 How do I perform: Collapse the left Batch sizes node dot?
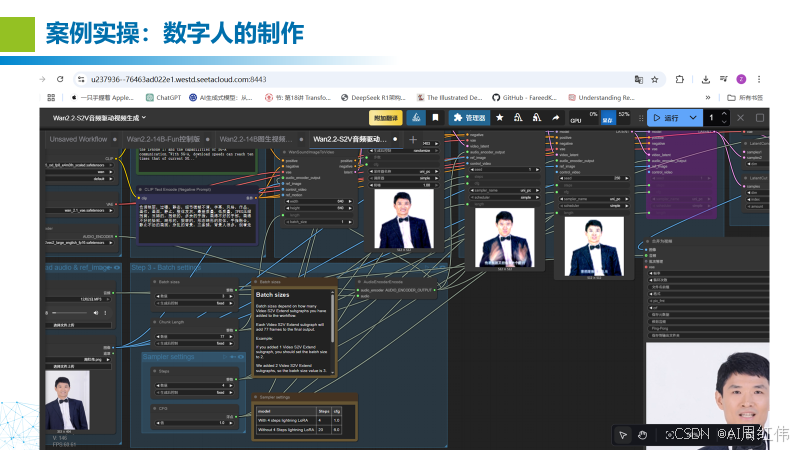click(155, 282)
